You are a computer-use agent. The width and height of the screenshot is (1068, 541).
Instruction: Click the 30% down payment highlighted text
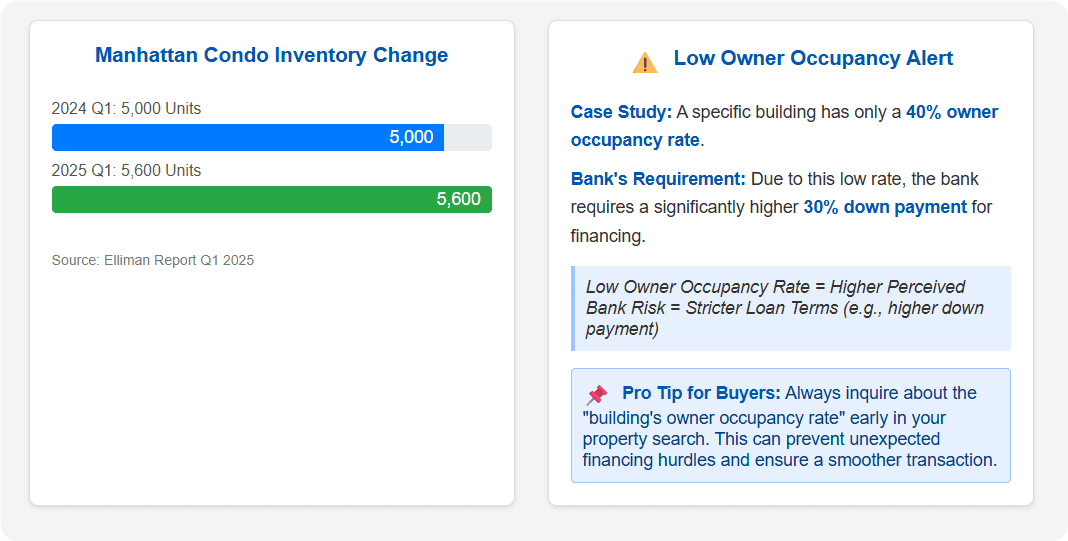(884, 207)
